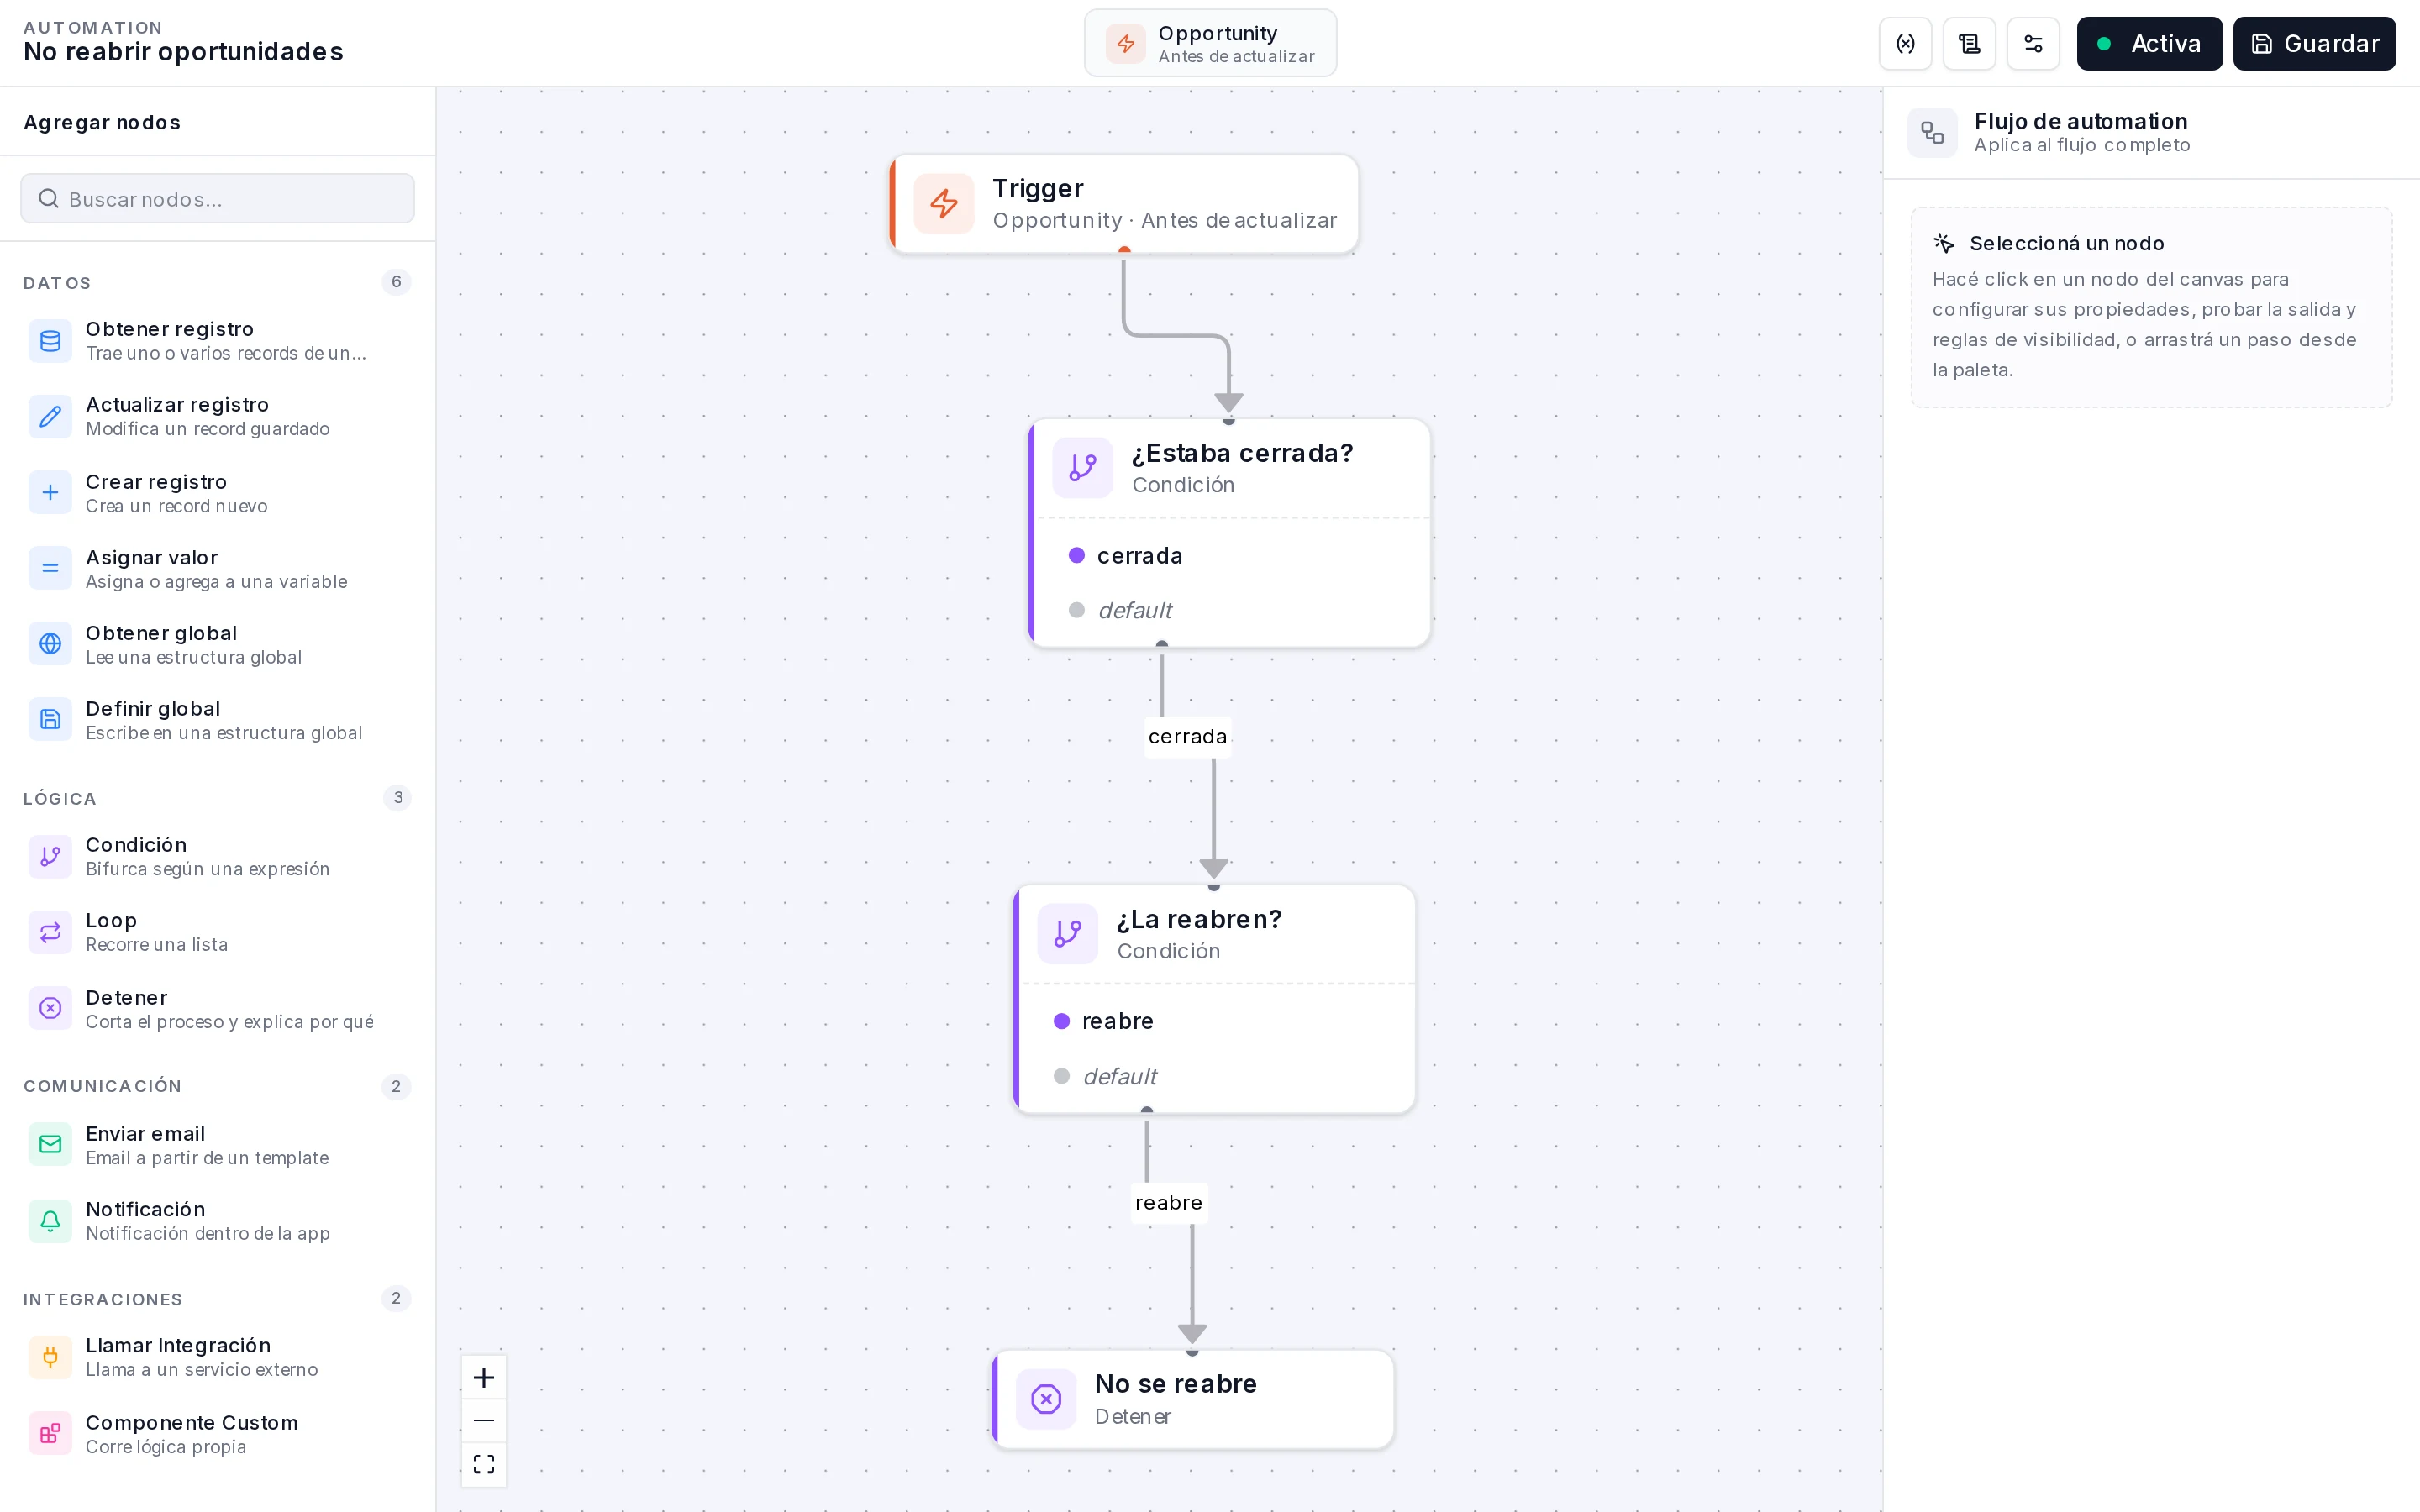2420x1512 pixels.
Task: Click the DATOS section header
Action: point(57,283)
